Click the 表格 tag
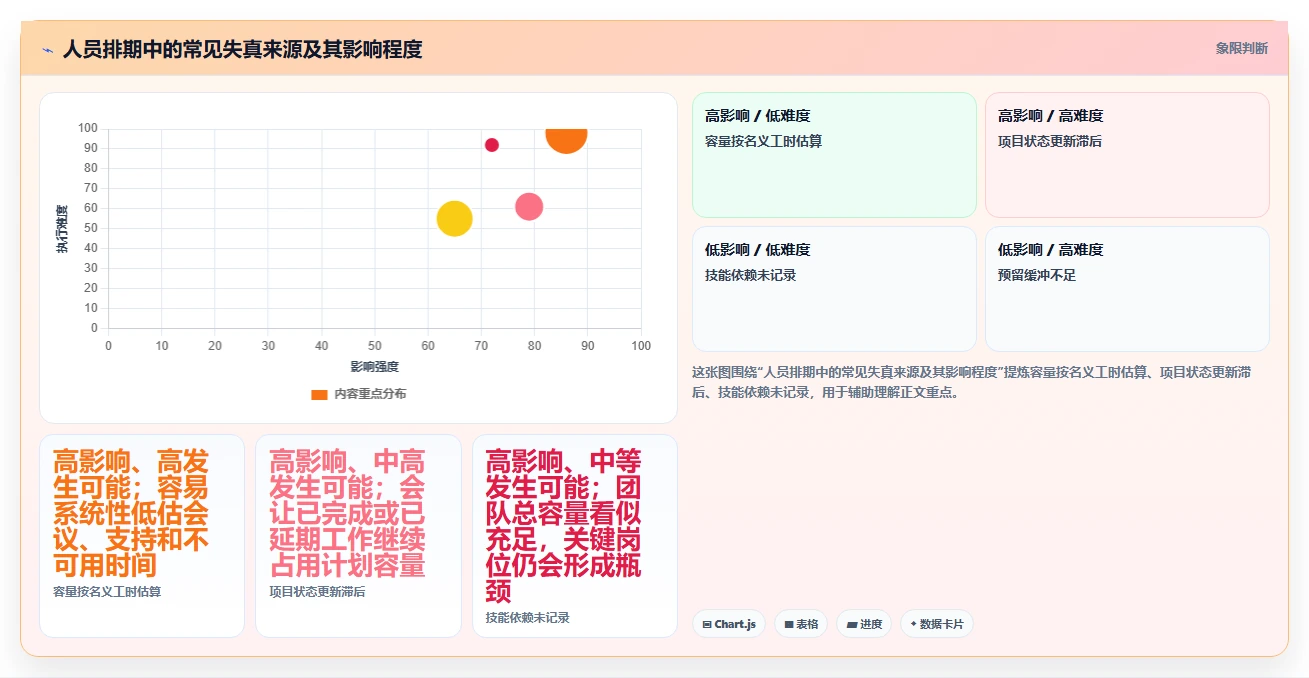 (801, 624)
